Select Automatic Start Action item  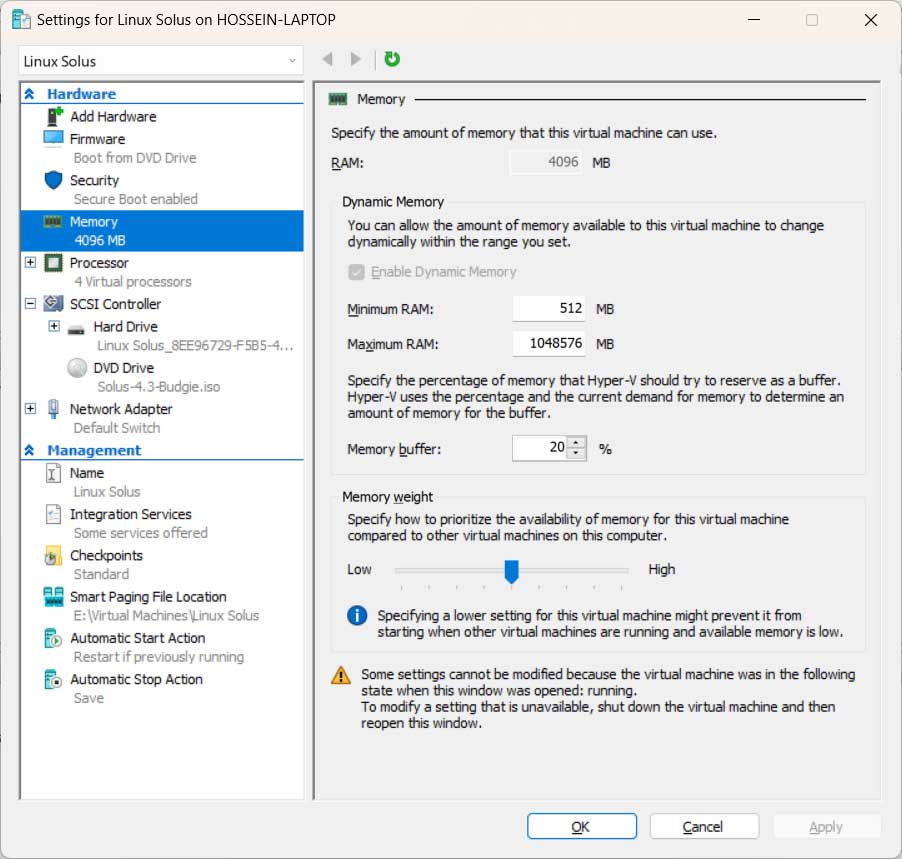162,647
